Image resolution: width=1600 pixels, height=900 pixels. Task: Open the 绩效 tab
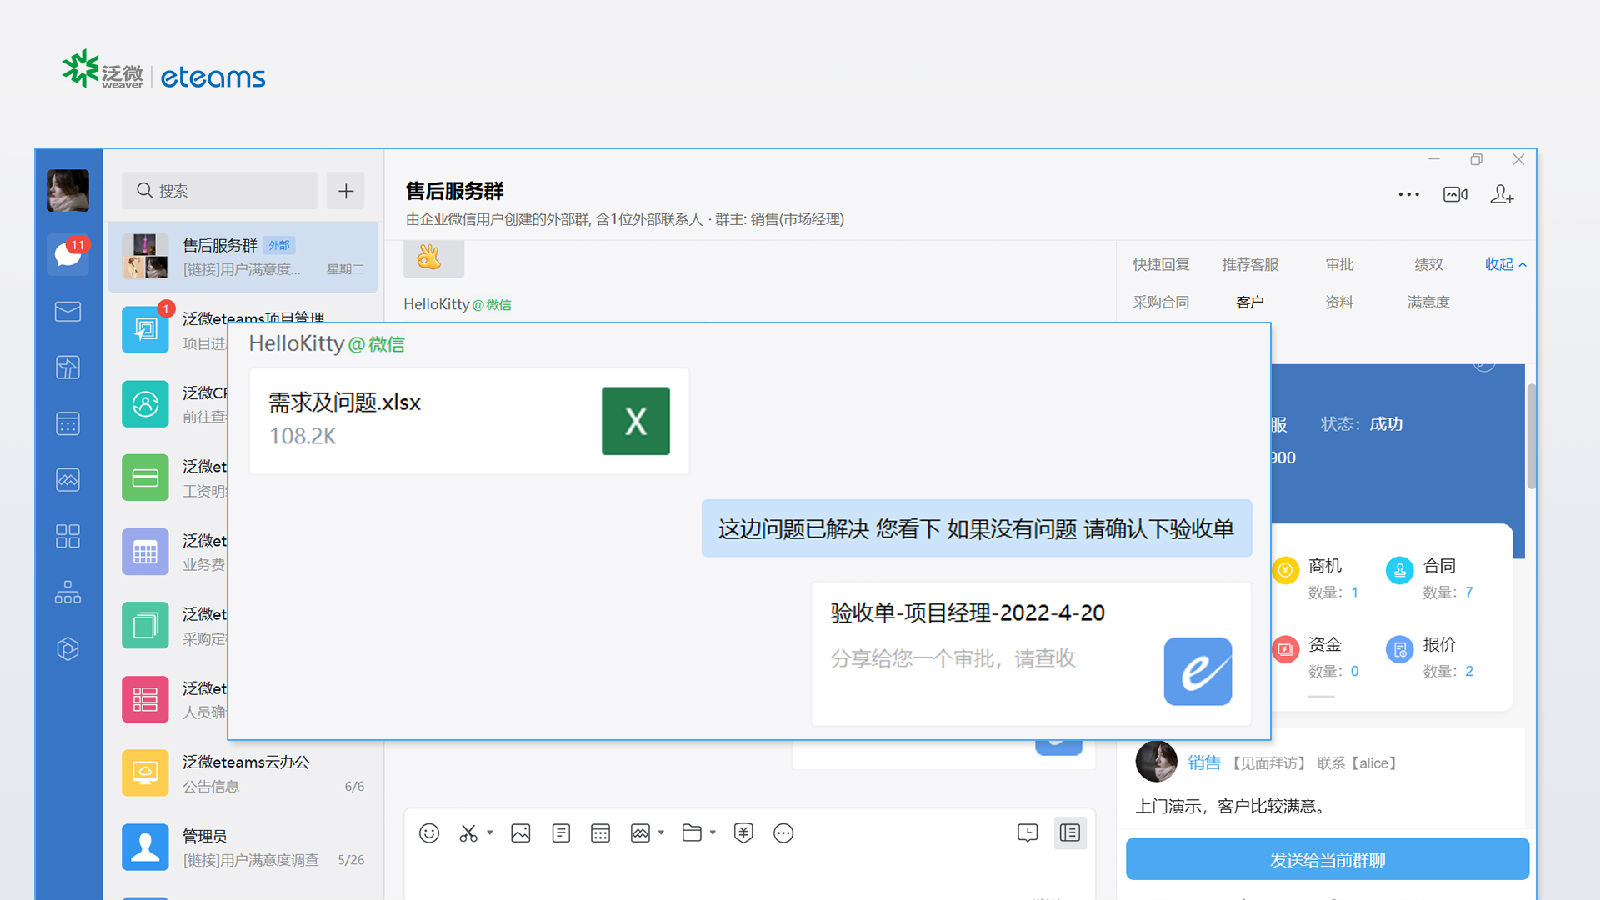[1428, 265]
